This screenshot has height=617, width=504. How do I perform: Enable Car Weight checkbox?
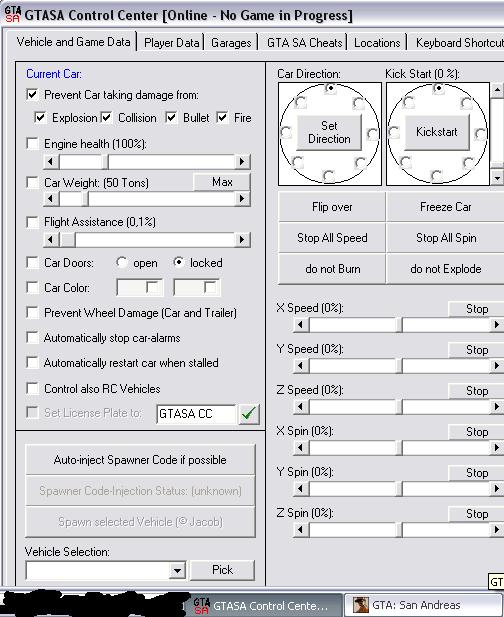pyautogui.click(x=32, y=182)
